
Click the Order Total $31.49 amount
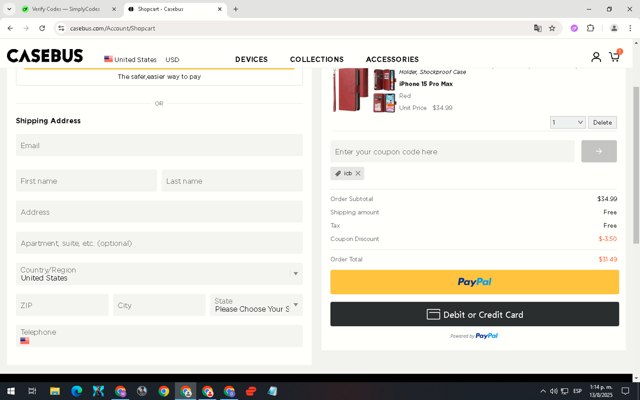pyautogui.click(x=607, y=259)
